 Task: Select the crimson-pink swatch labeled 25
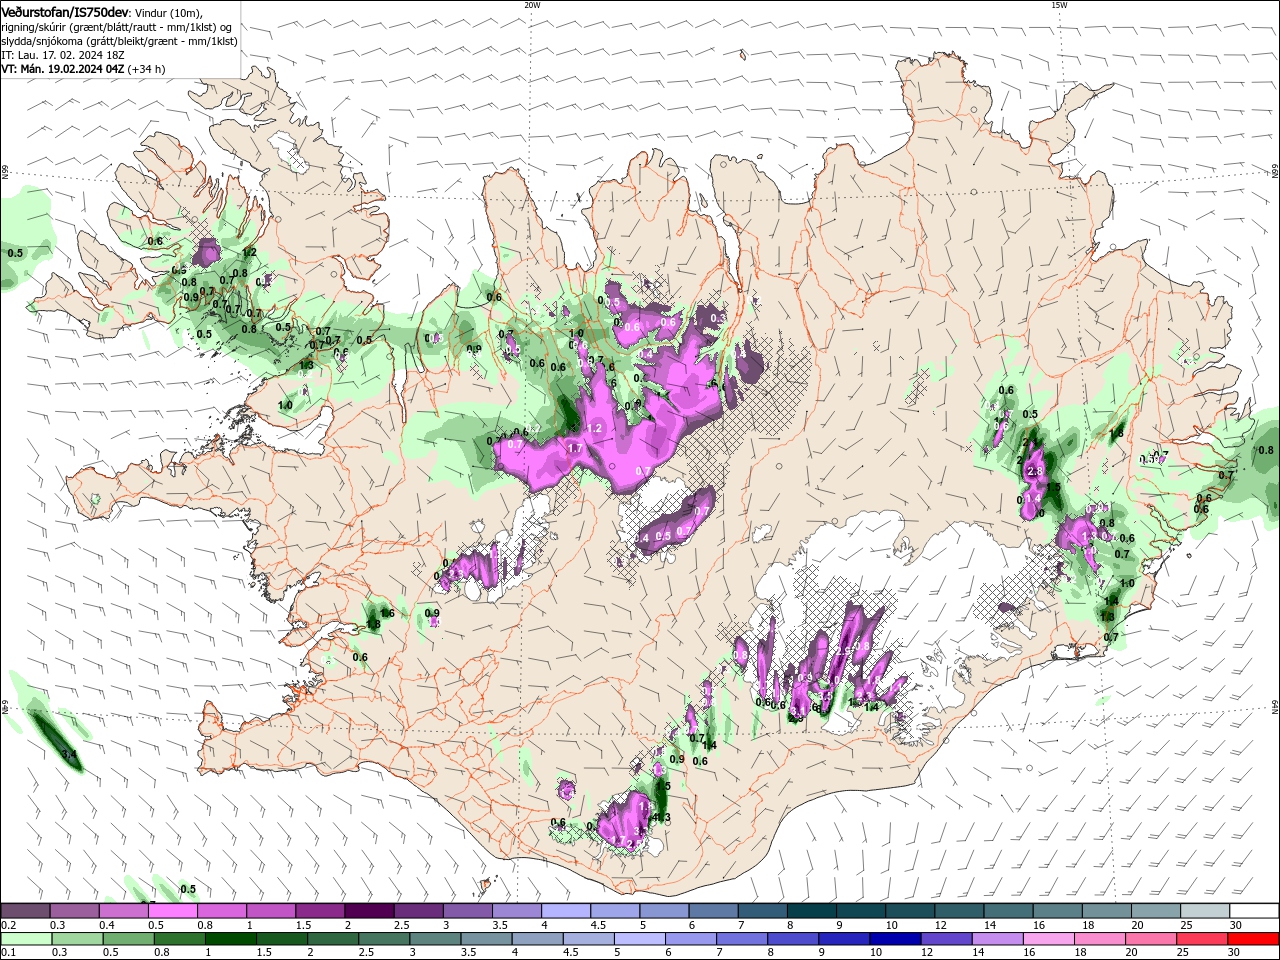click(1202, 939)
